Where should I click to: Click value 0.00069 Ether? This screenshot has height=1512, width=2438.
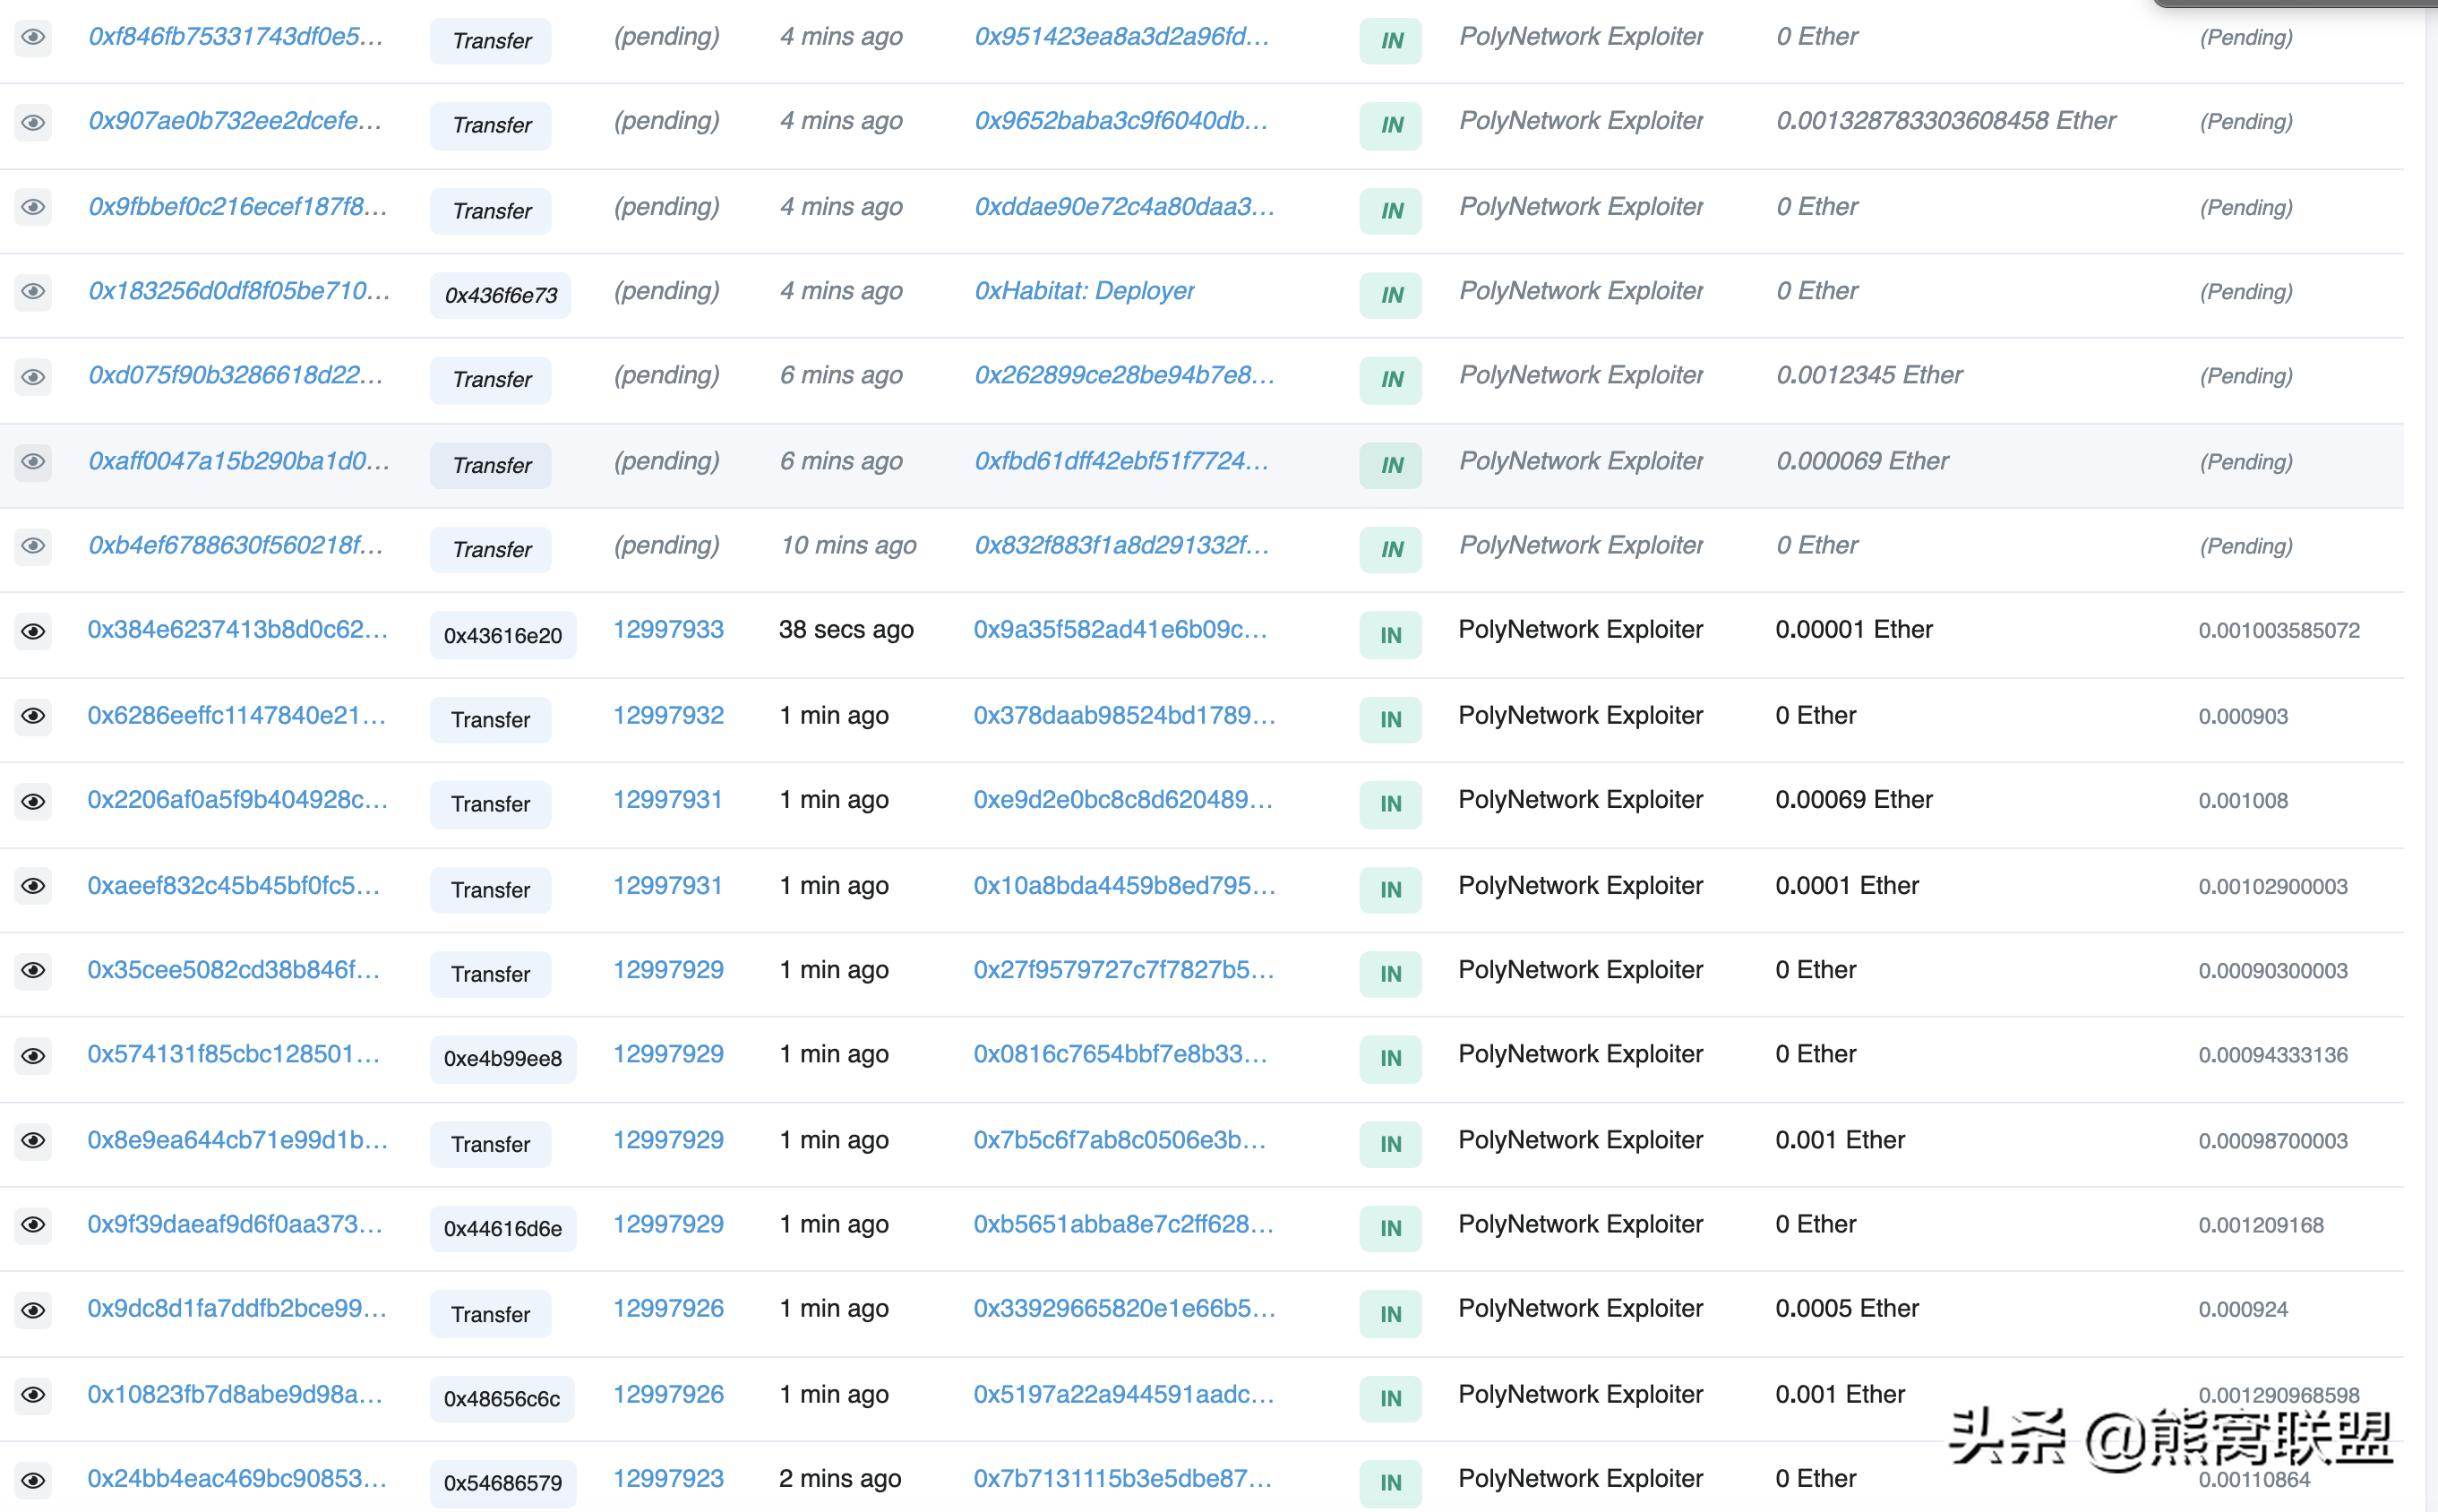pyautogui.click(x=1854, y=799)
